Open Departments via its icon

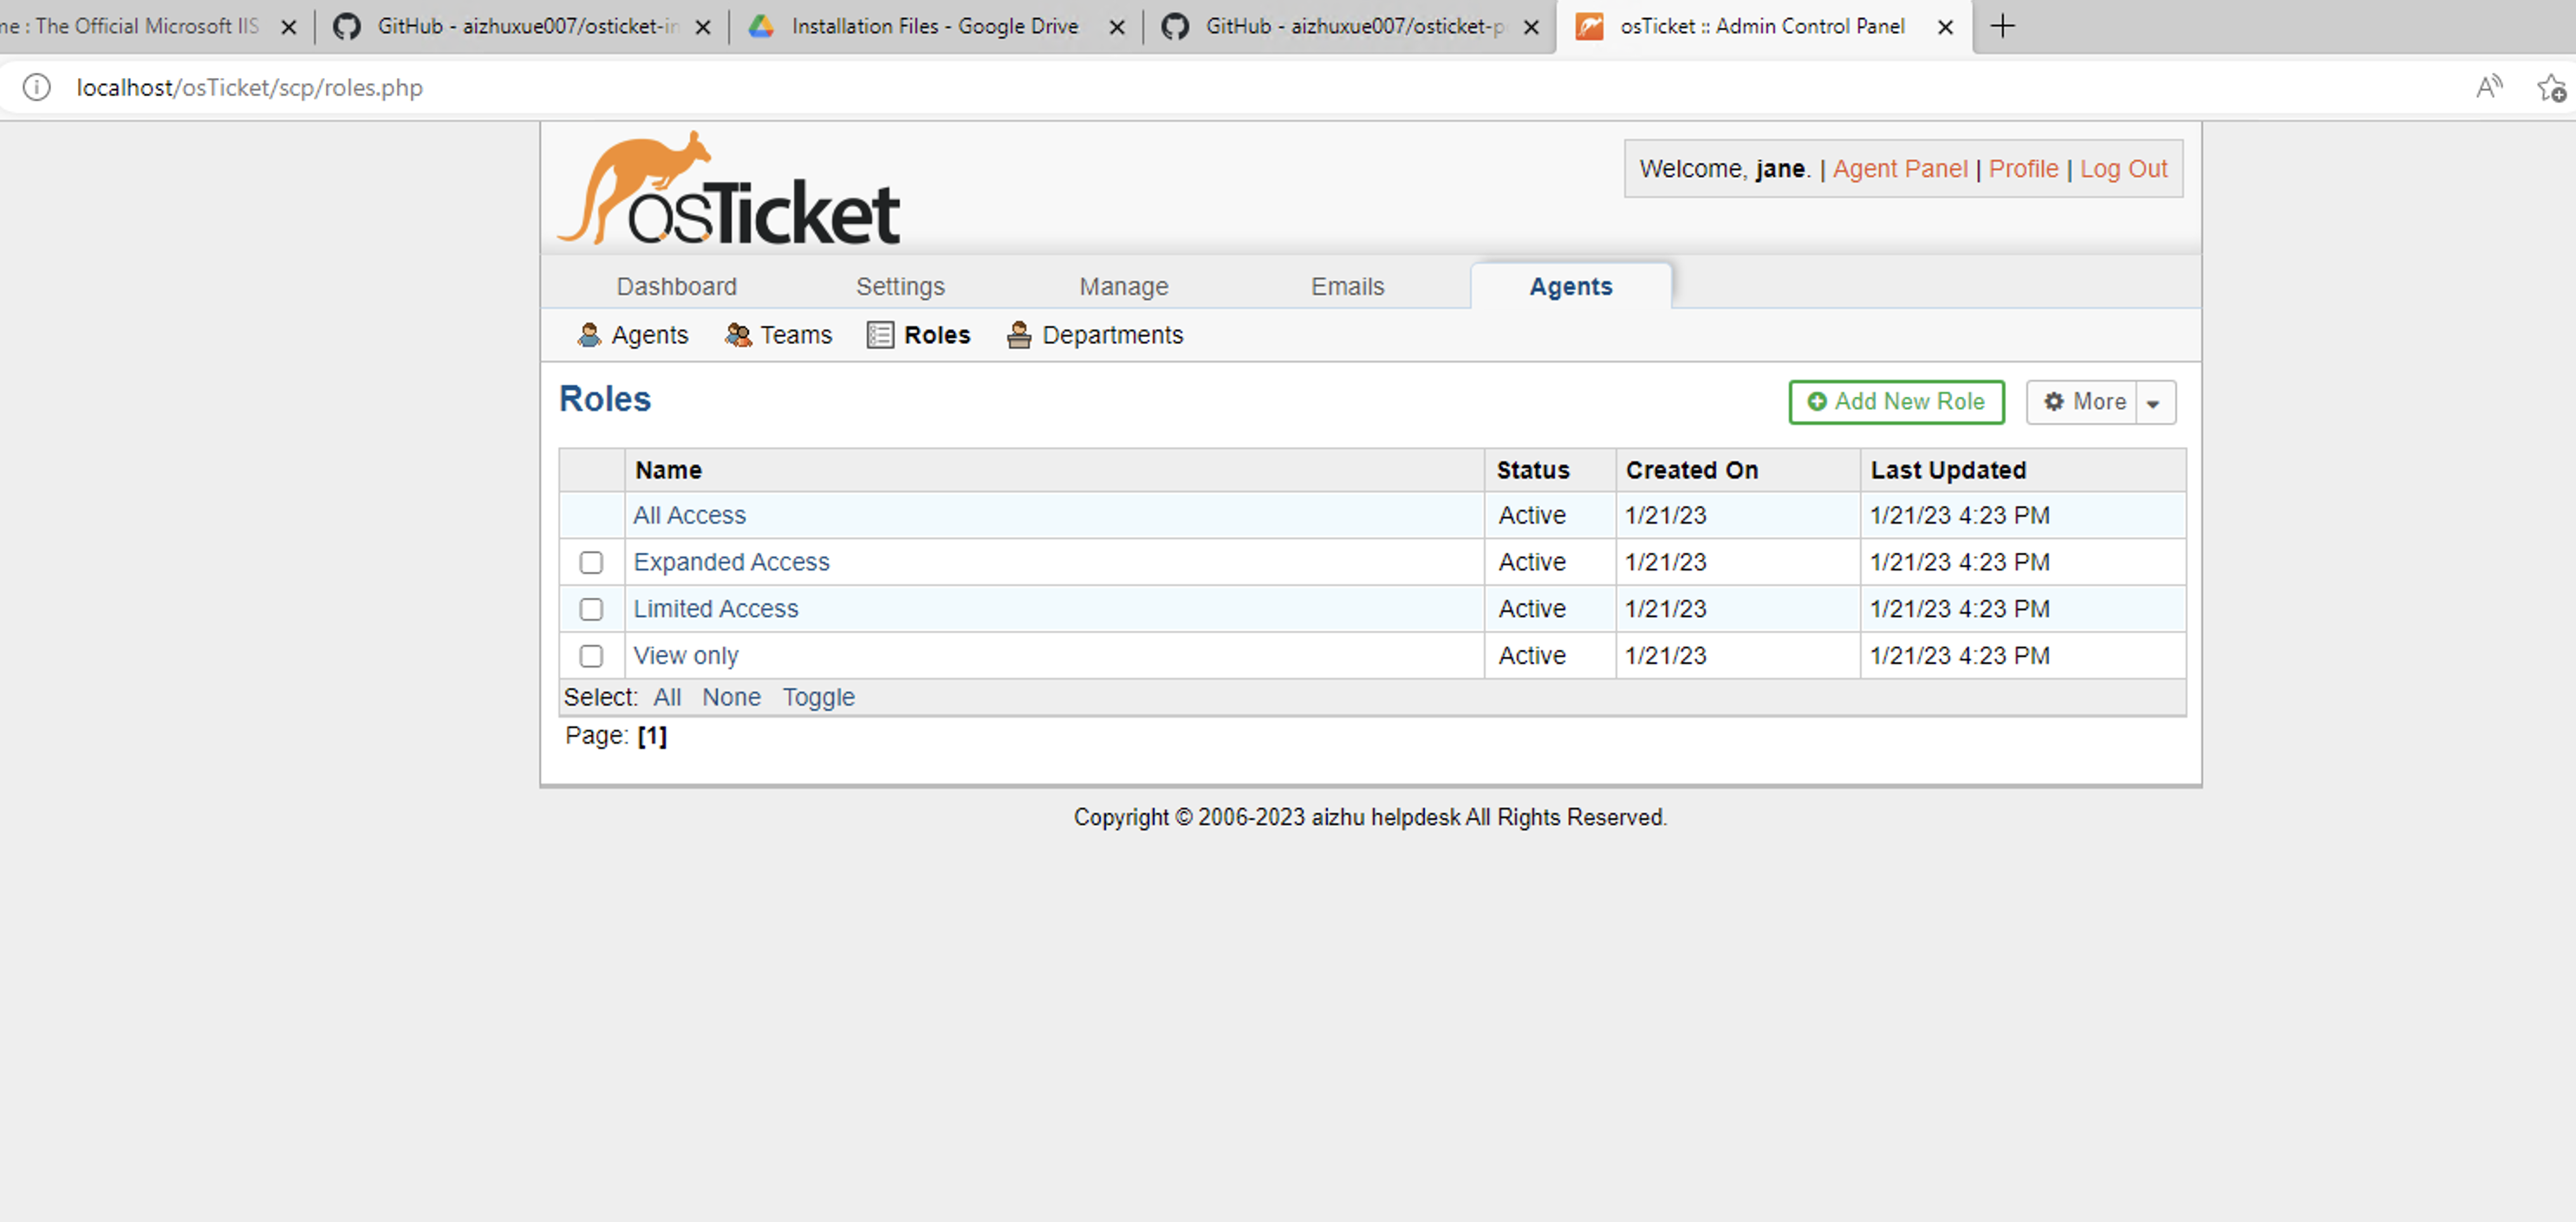(1018, 335)
